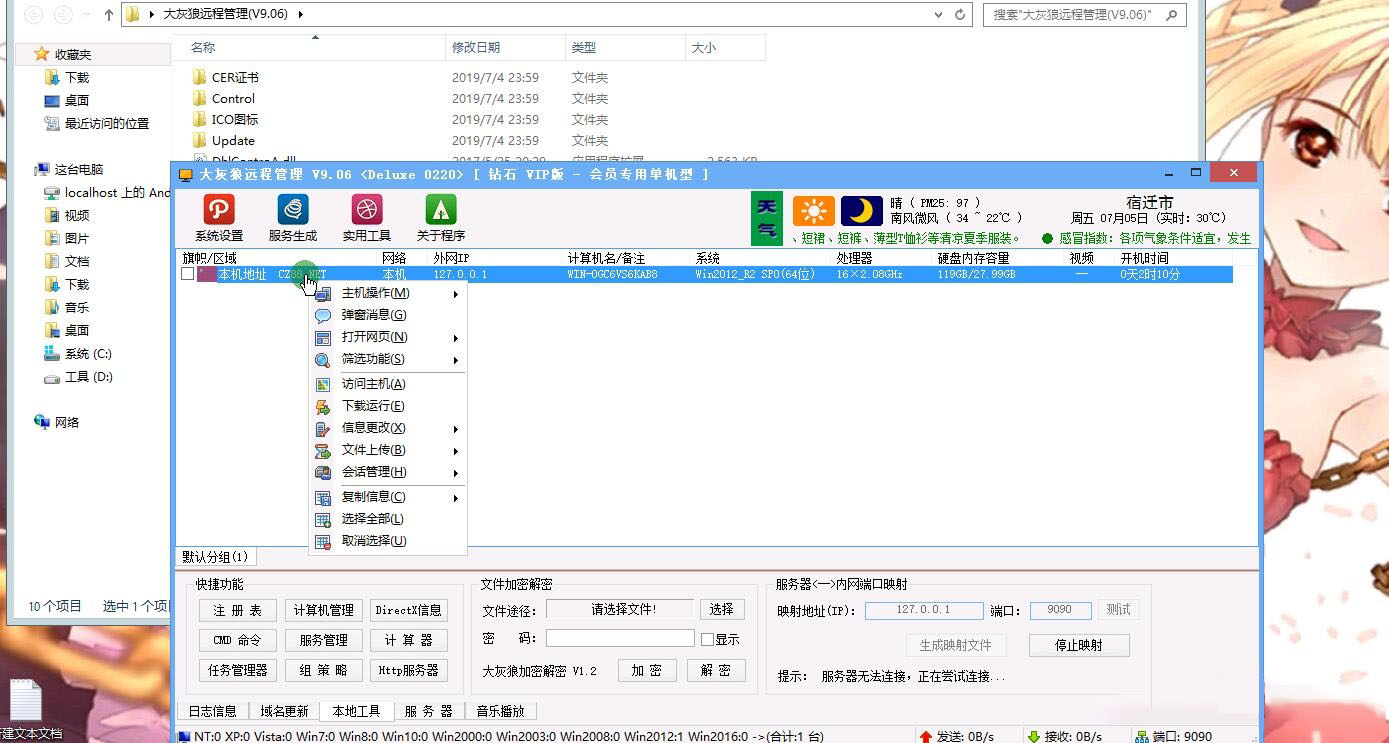The image size is (1389, 743).
Task: Click the 弹窗消息 speech bubble icon
Action: (x=323, y=315)
